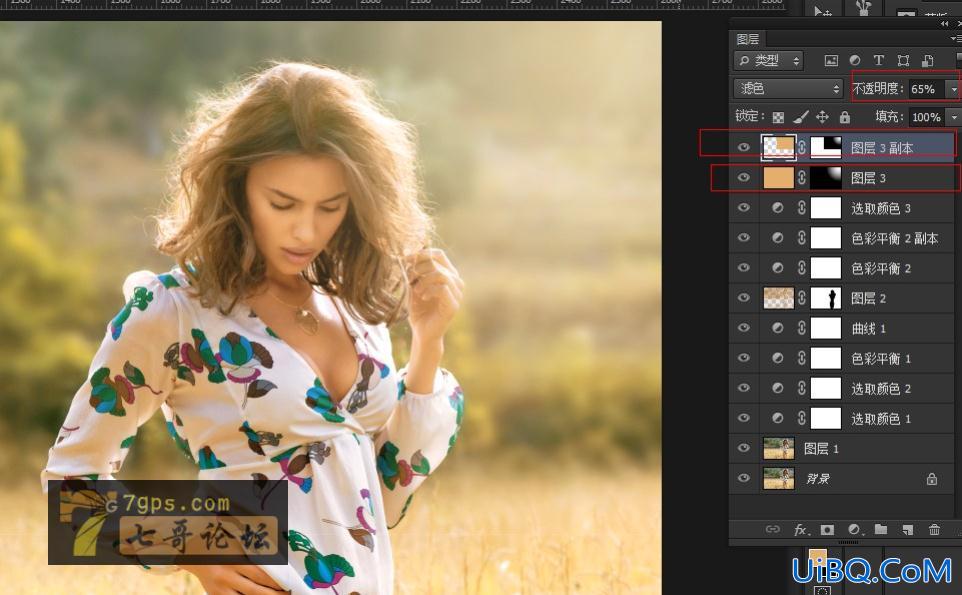Select layer named 曲线 1
The width and height of the screenshot is (962, 595).
coord(869,328)
